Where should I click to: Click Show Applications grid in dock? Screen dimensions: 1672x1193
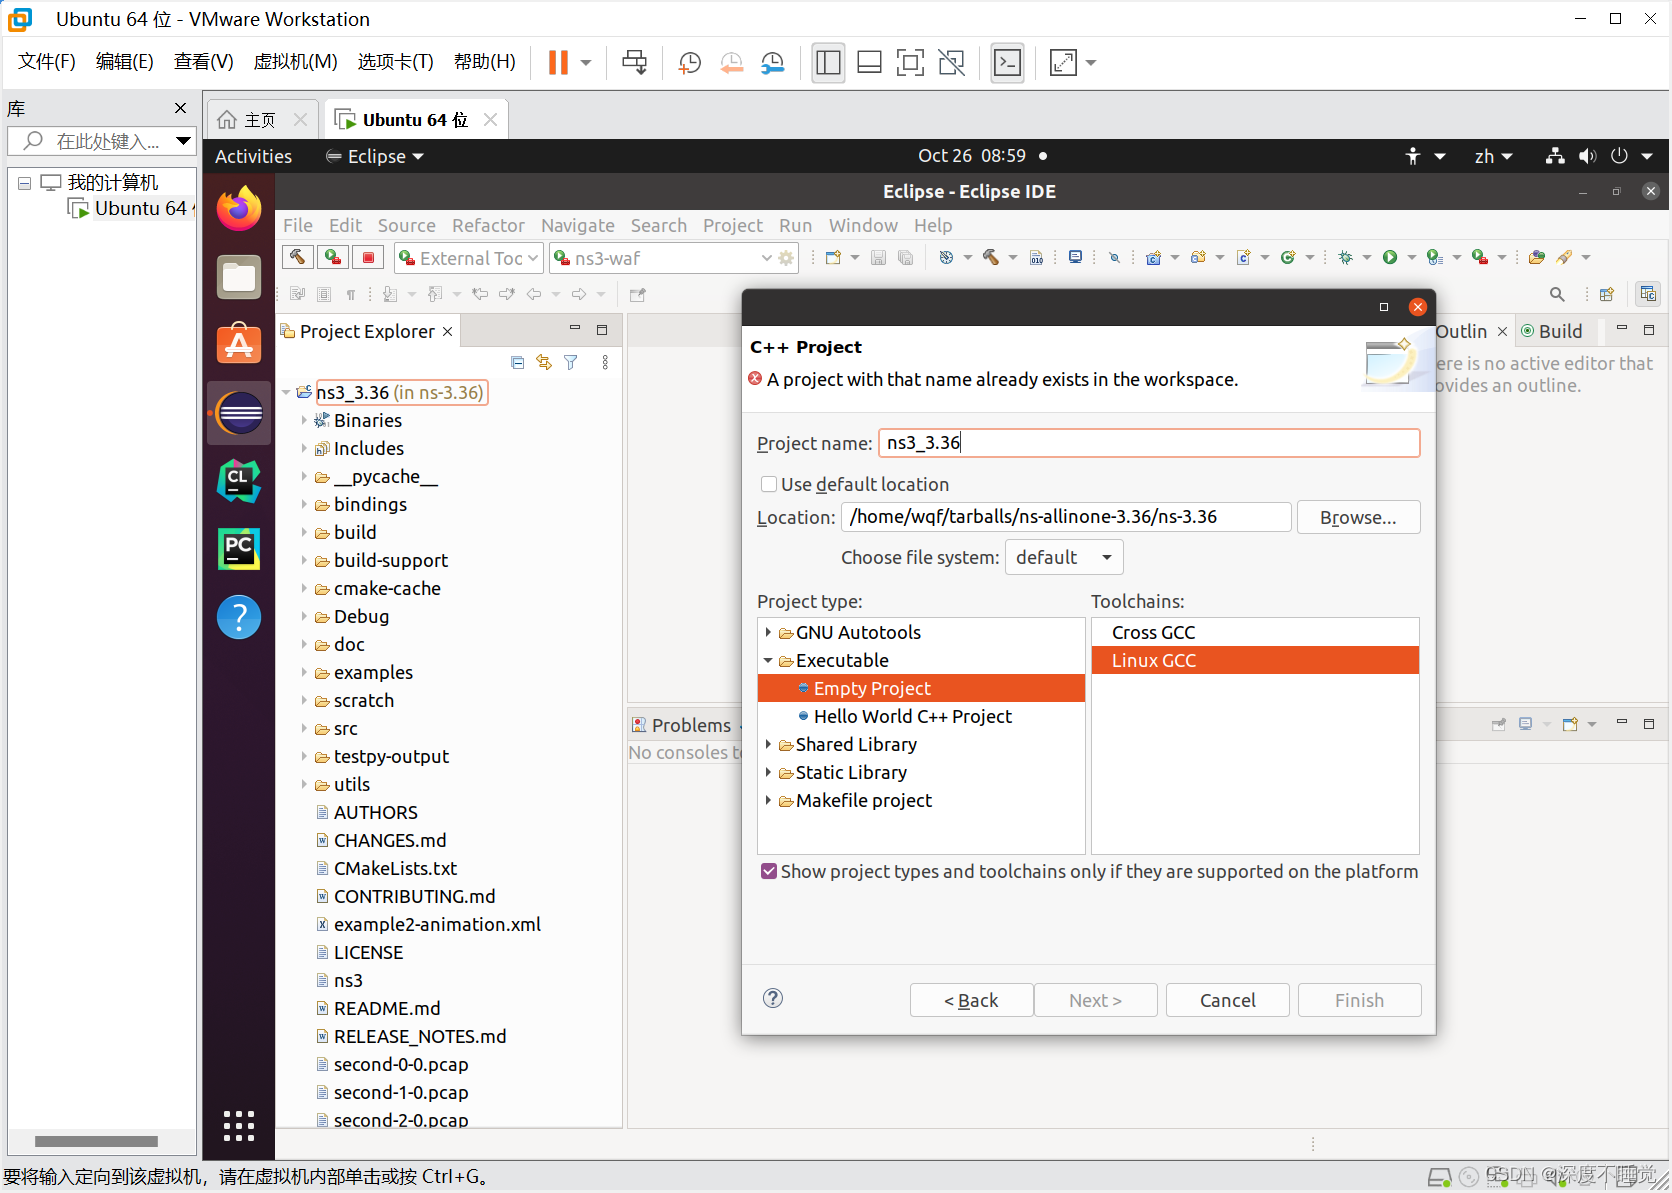(x=239, y=1125)
